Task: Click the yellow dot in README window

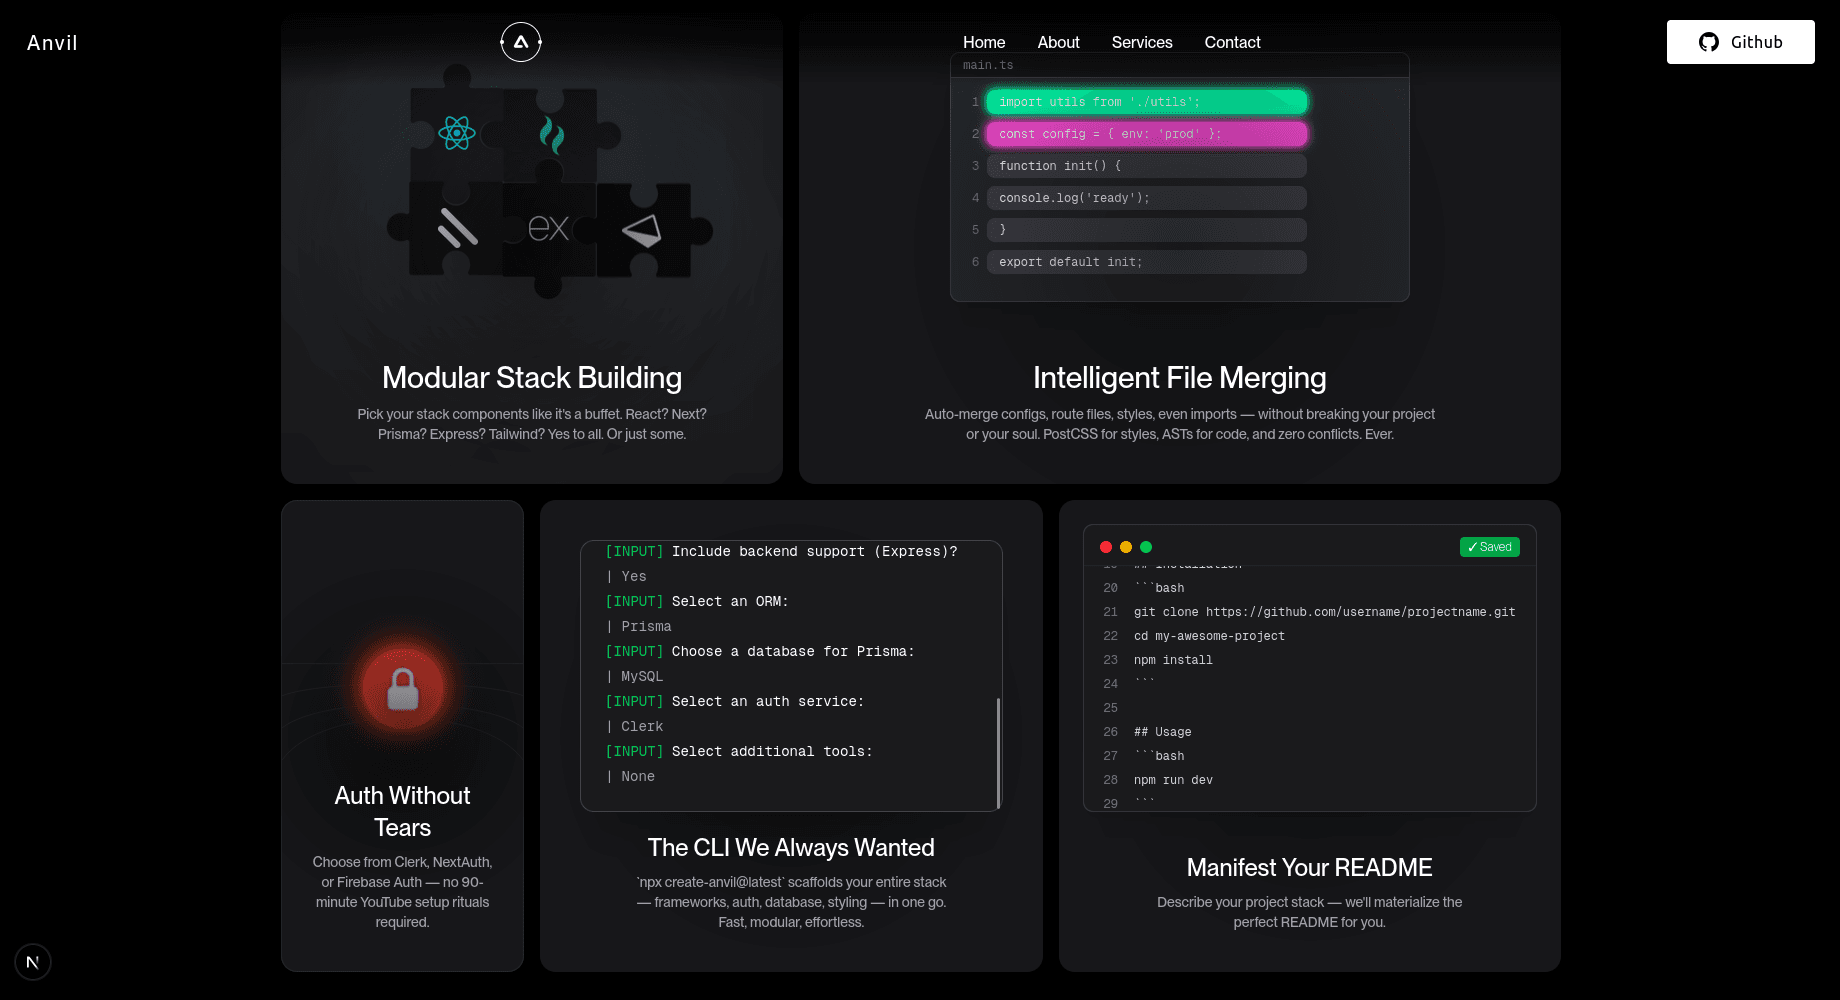Action: click(x=1126, y=547)
